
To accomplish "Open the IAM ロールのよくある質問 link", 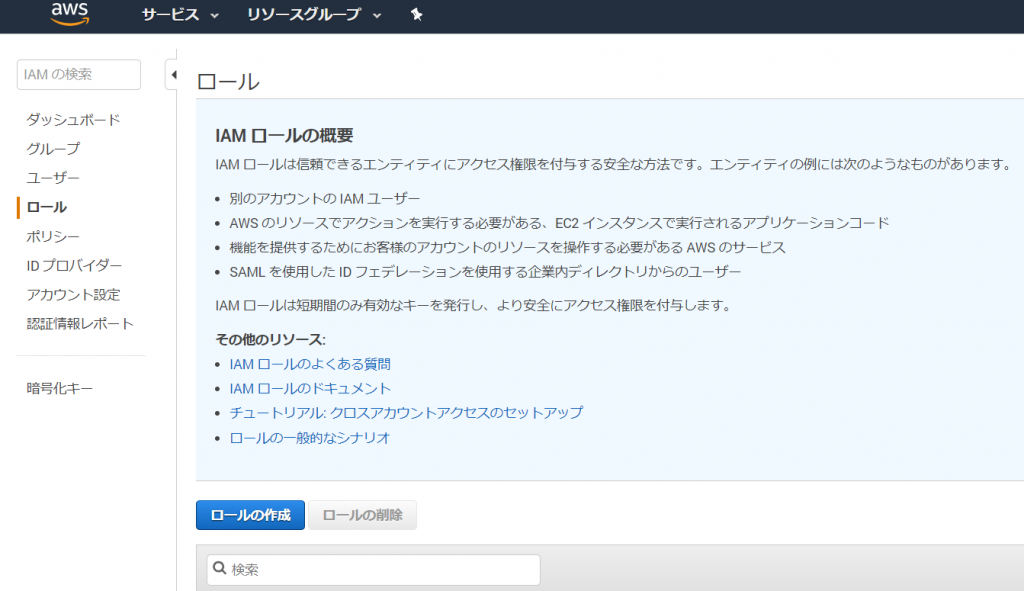I will pyautogui.click(x=310, y=364).
